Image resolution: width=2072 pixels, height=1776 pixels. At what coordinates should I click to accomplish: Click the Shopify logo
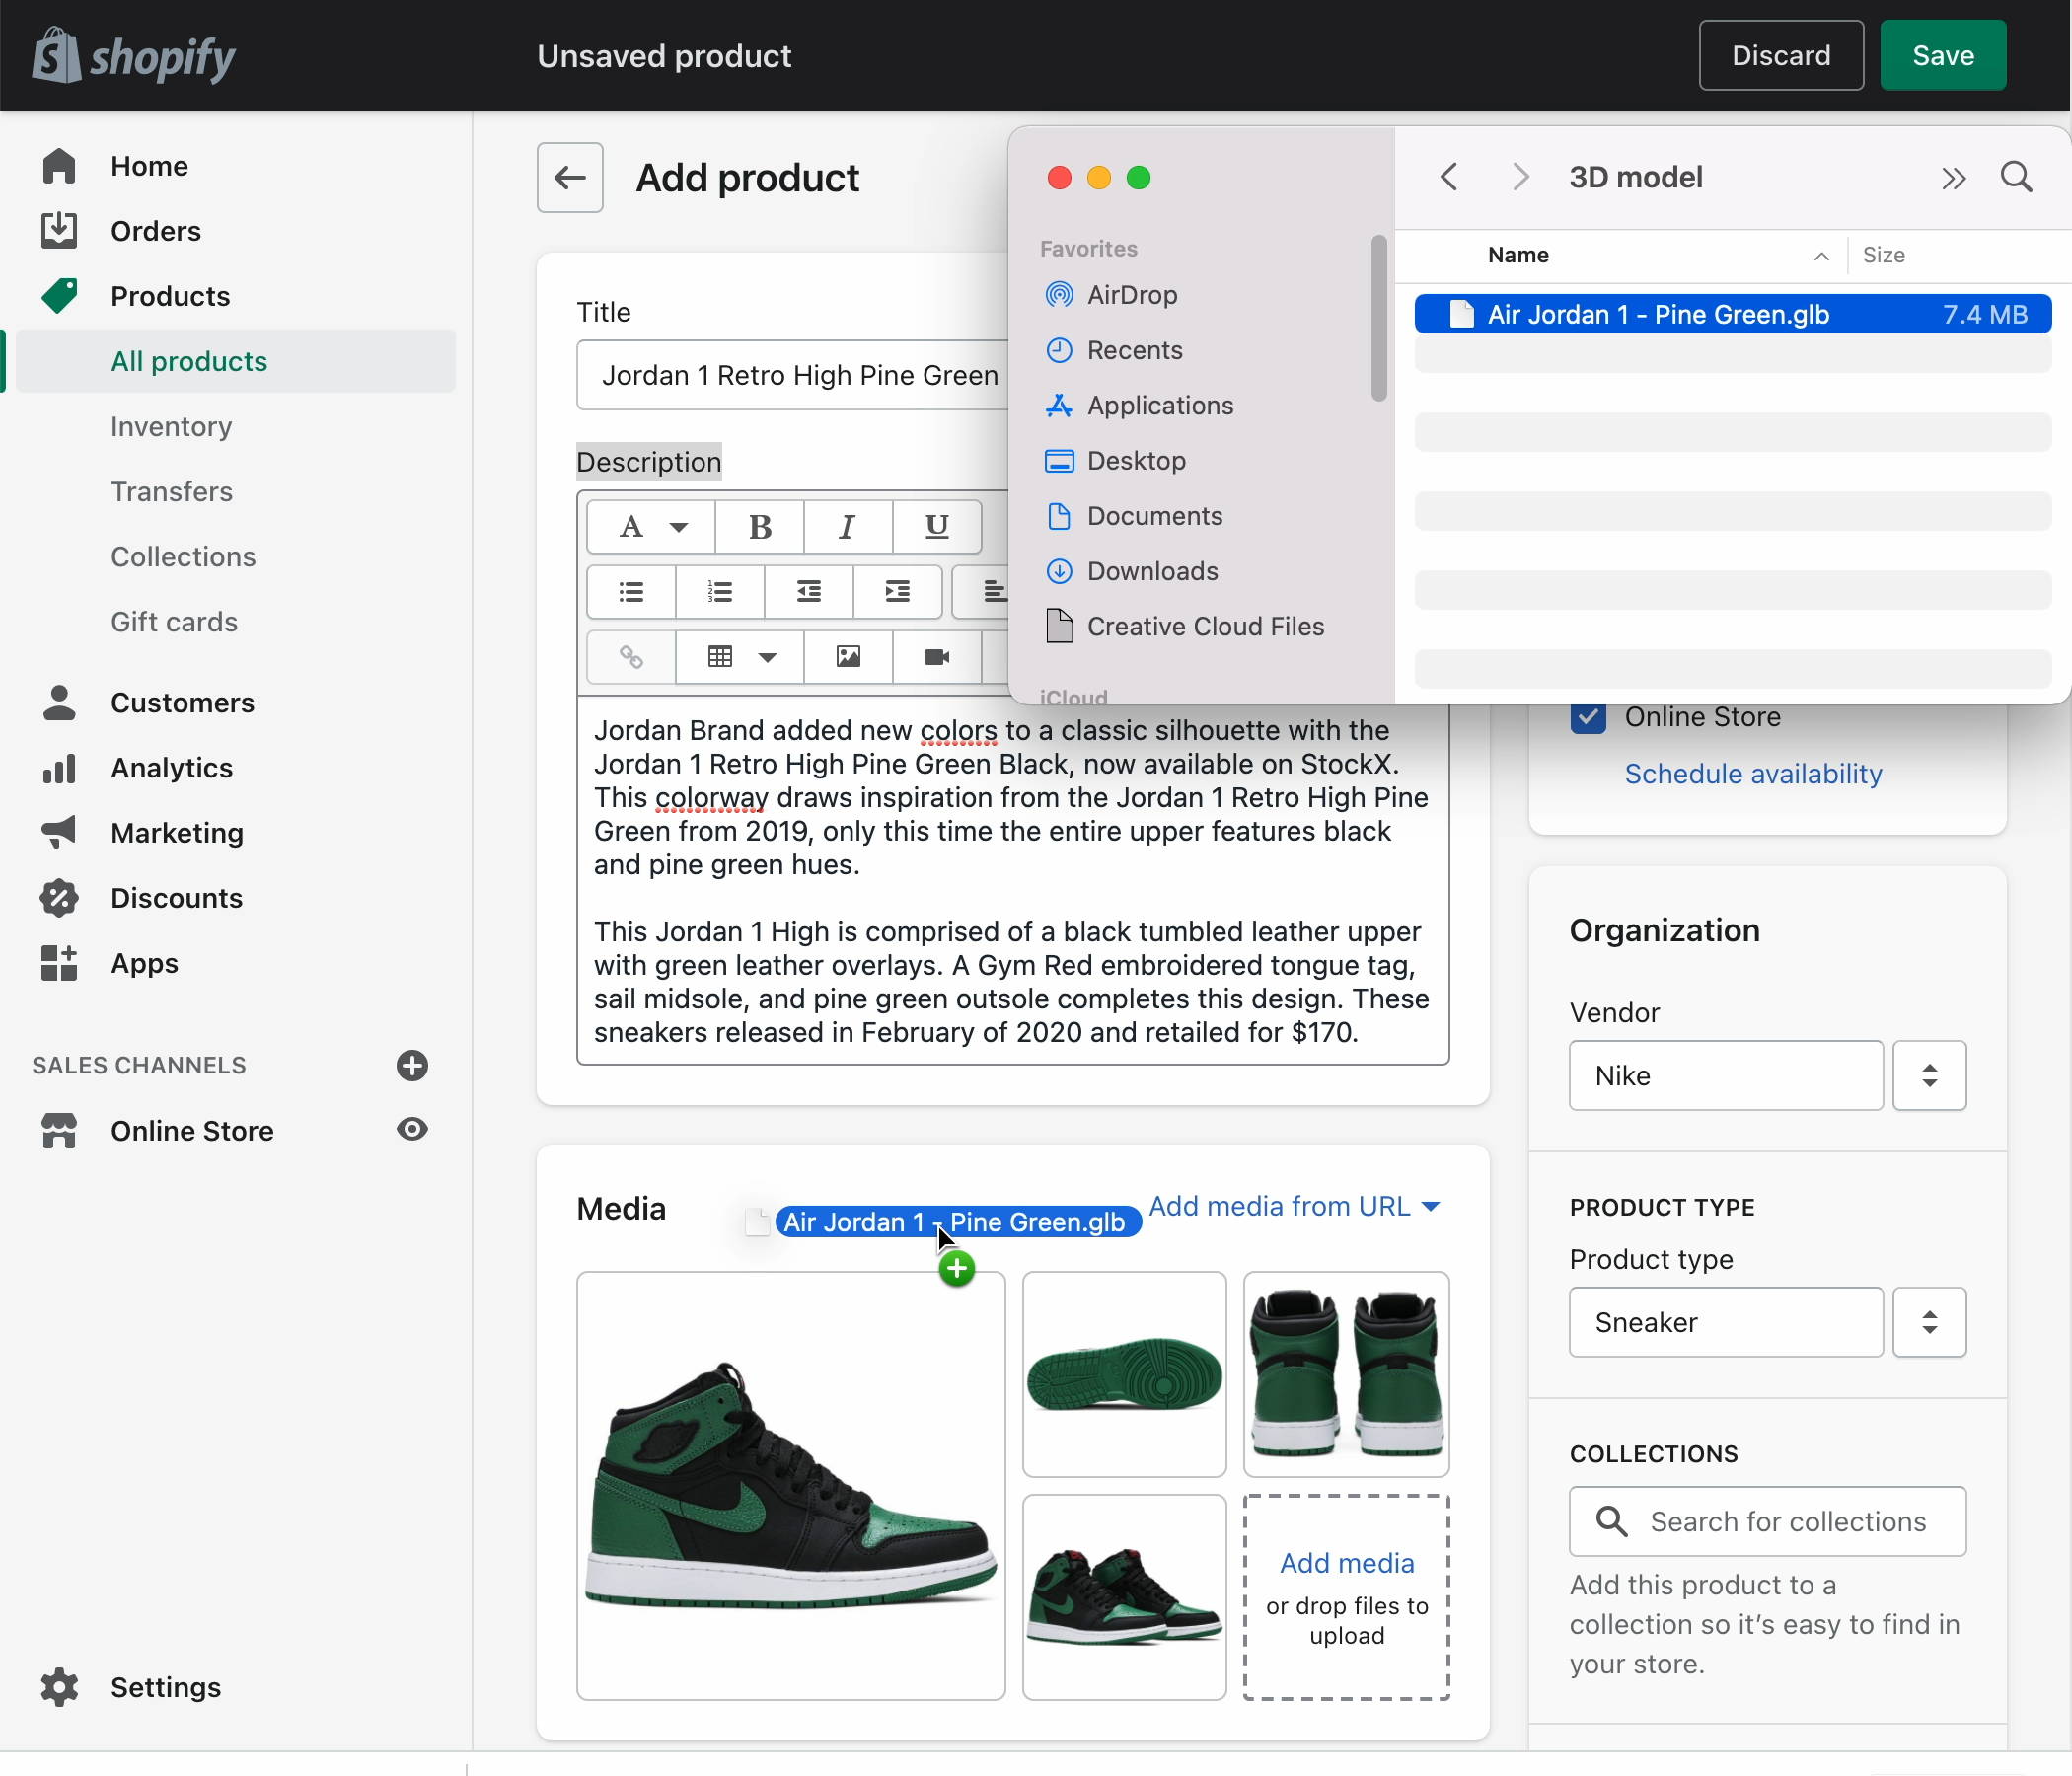click(134, 56)
